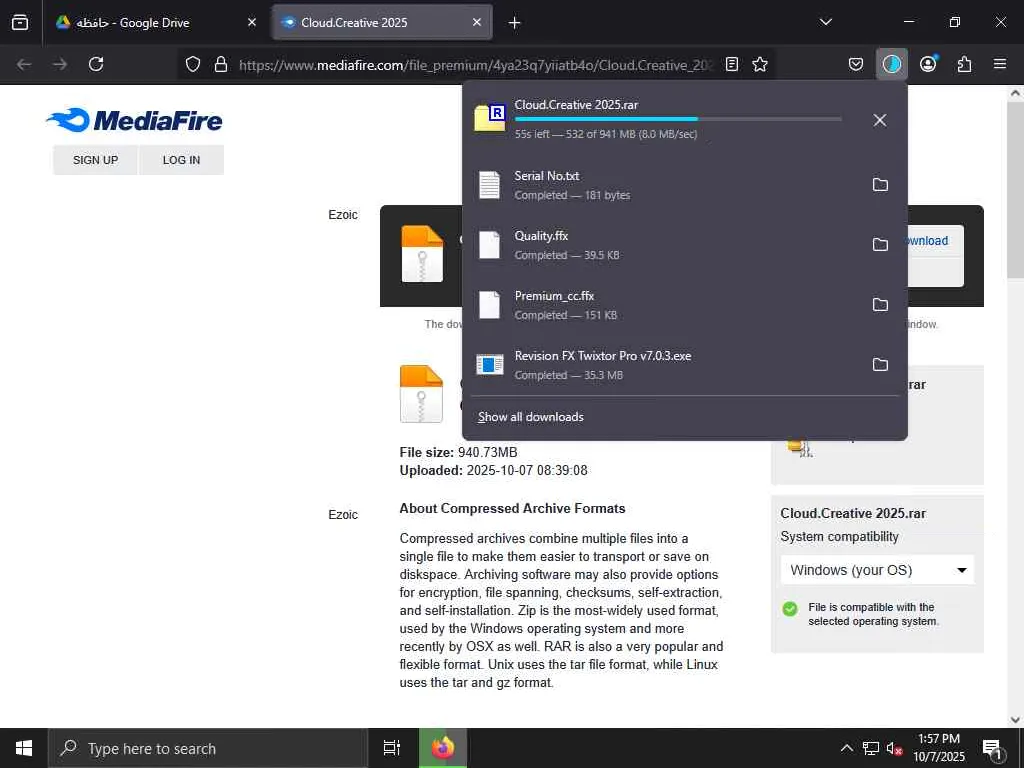The image size is (1024, 768).
Task: Open a new tab with plus button
Action: point(515,23)
